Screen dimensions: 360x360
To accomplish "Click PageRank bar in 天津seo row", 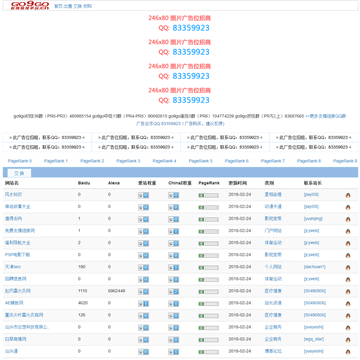I will point(208,268).
